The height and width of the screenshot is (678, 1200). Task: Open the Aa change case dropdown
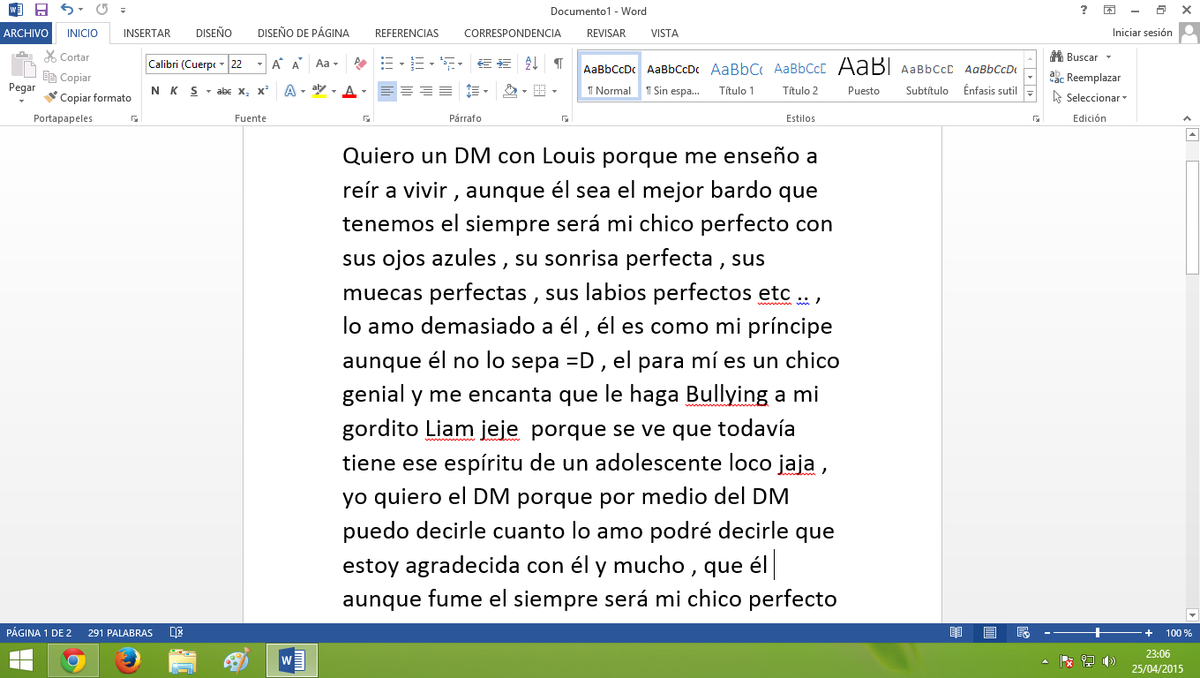pos(326,63)
